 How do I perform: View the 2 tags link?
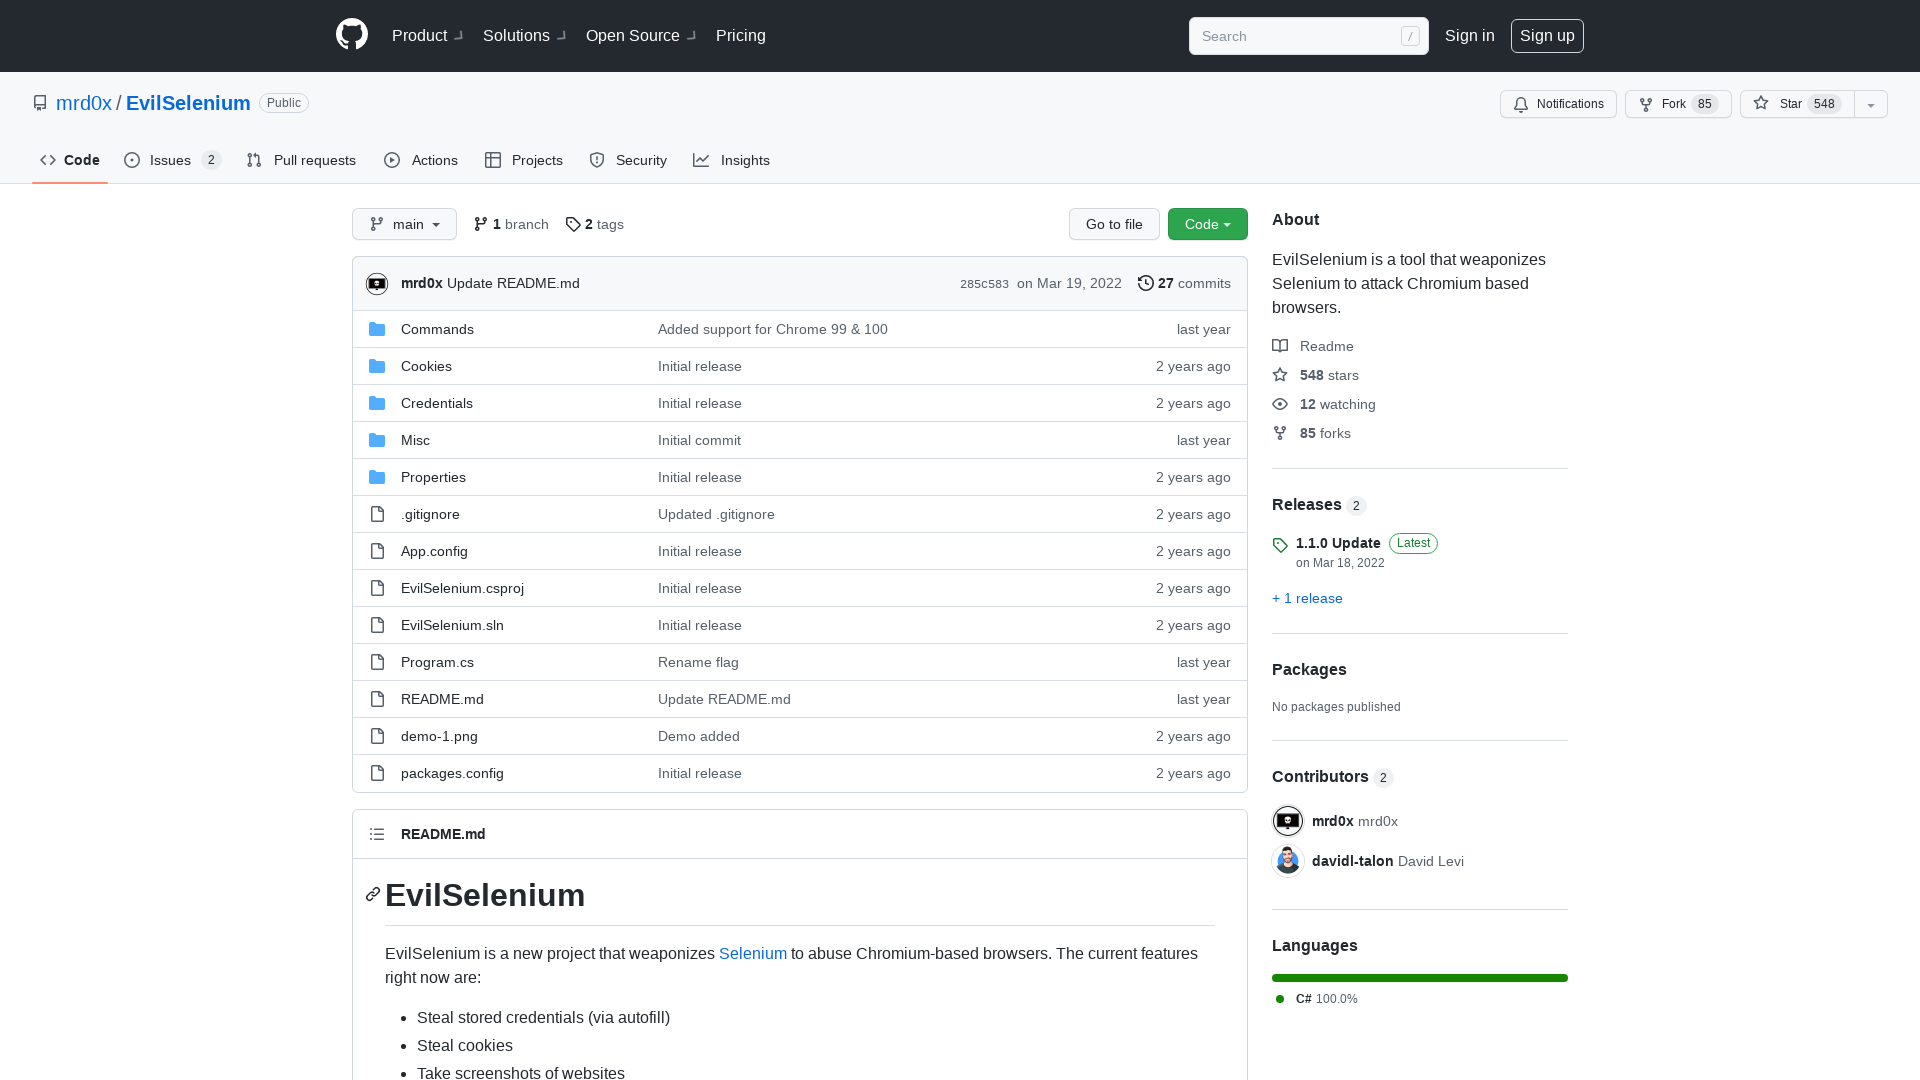tap(595, 224)
